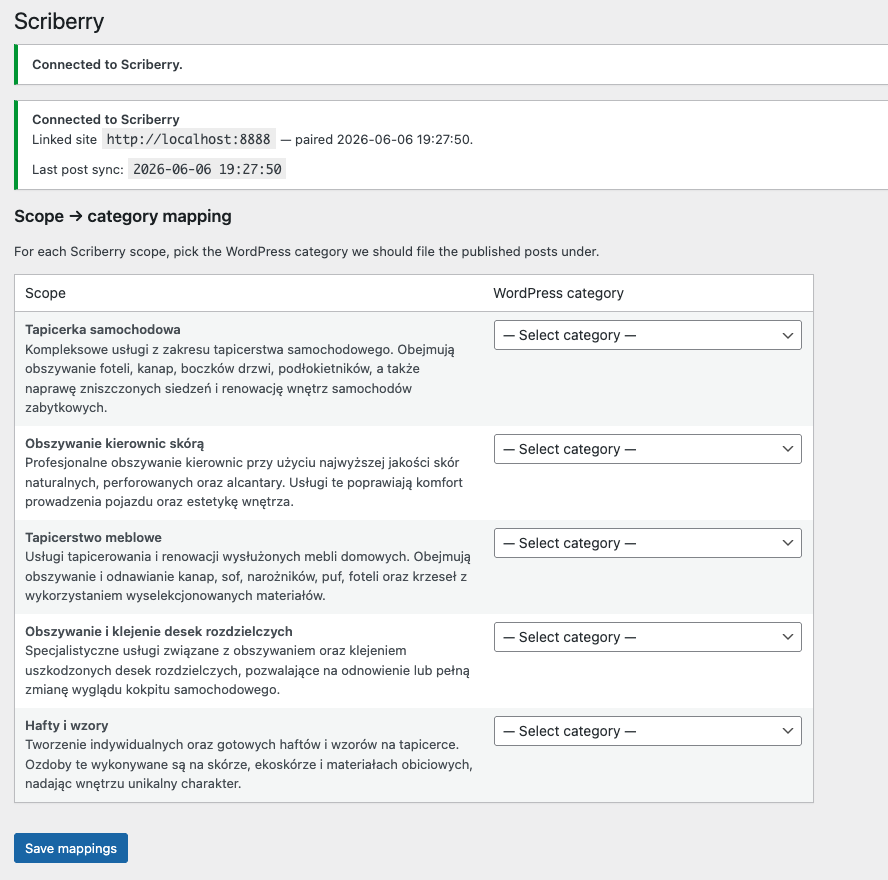Open category dropdown for Tapicerka samochodowa
The image size is (888, 880).
[x=647, y=335]
